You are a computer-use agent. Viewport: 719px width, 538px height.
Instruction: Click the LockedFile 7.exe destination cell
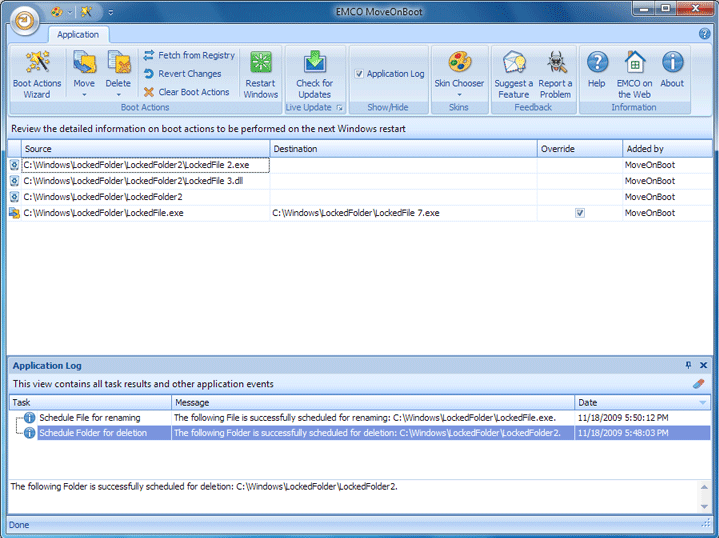(x=404, y=213)
